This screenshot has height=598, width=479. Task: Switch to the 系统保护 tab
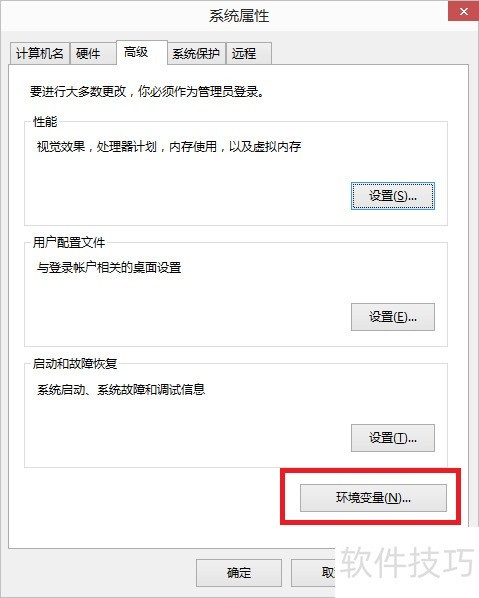(196, 53)
